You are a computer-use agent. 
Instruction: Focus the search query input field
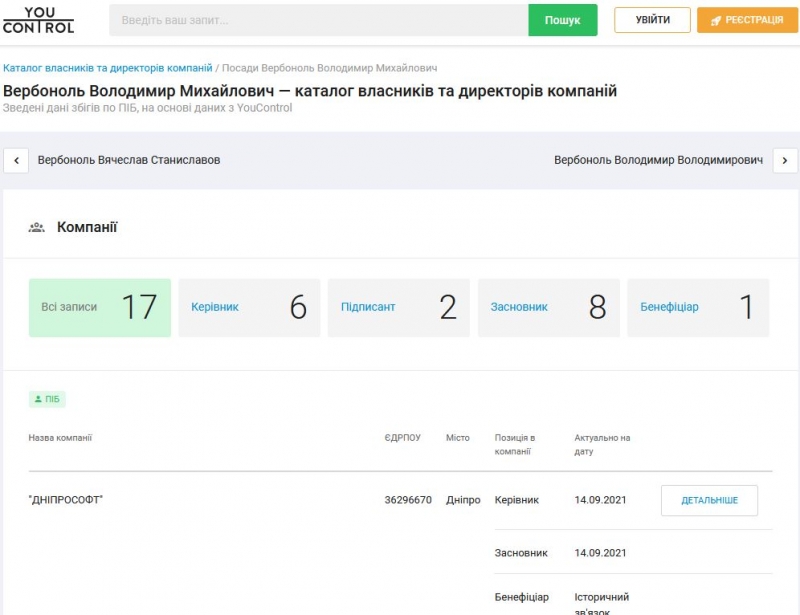point(318,20)
